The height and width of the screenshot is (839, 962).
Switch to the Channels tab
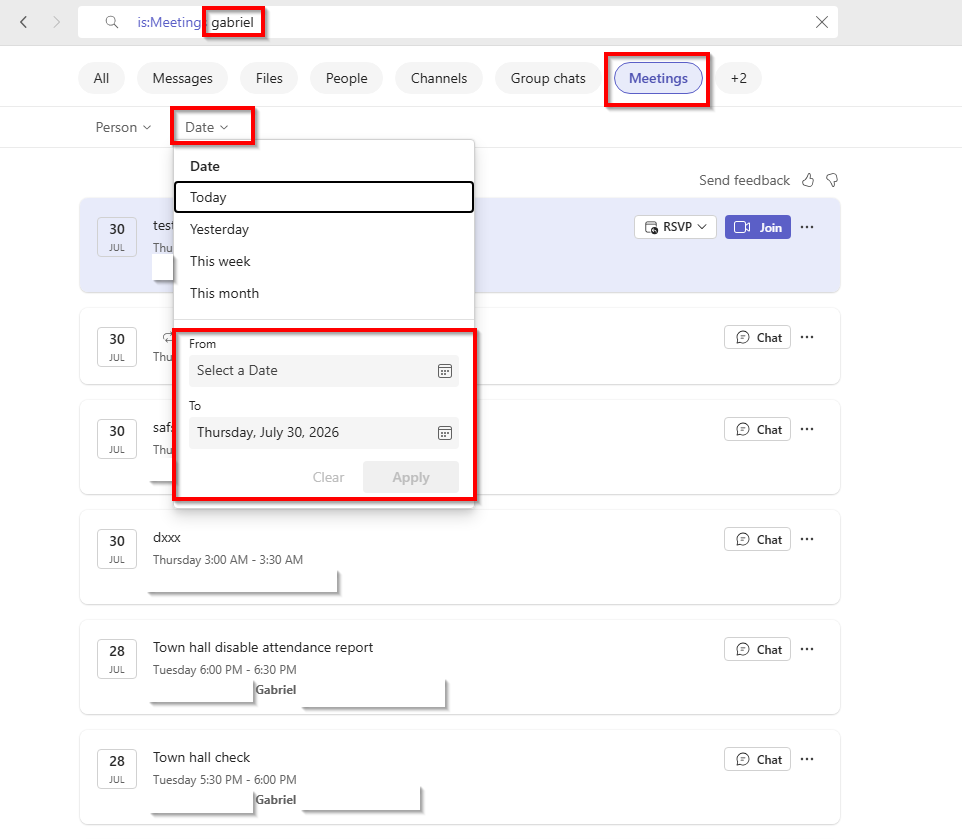[439, 79]
